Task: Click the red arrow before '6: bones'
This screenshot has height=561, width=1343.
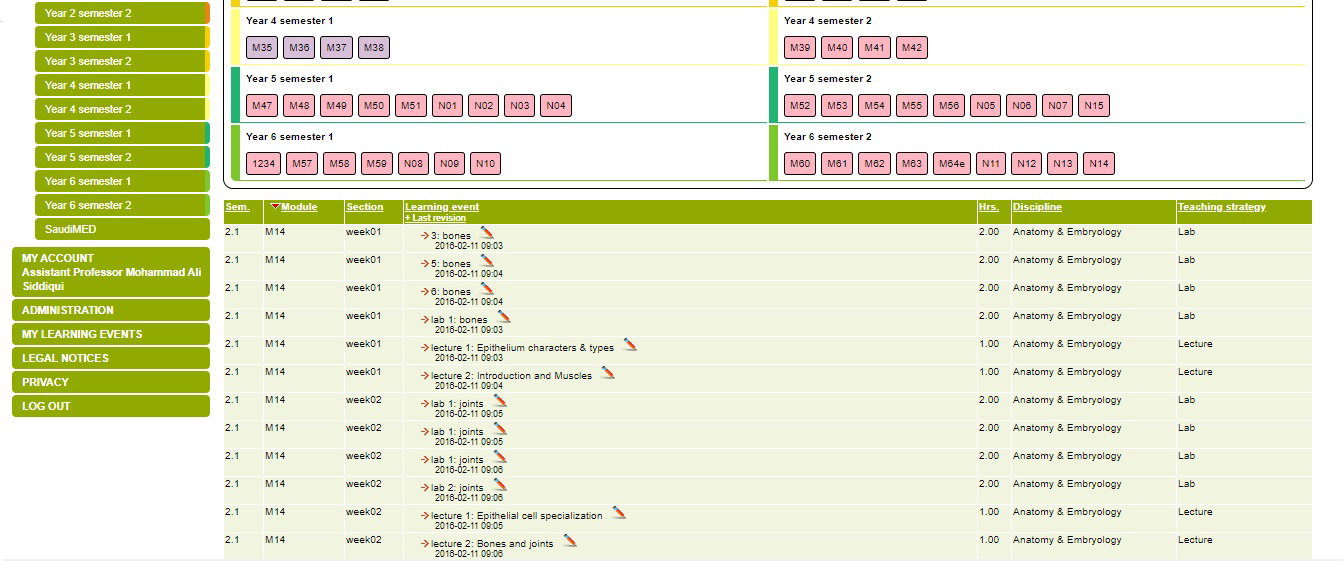Action: tap(425, 292)
